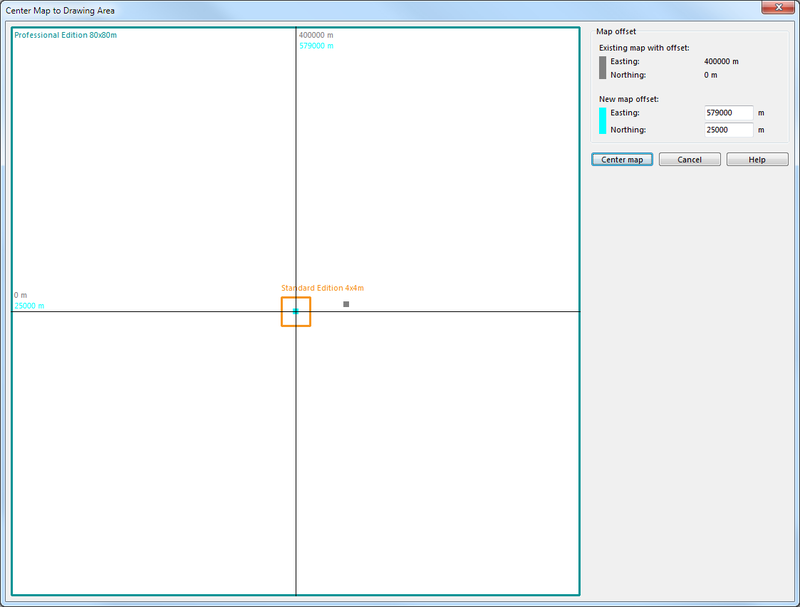Click the gray 400000 m axis label
The height and width of the screenshot is (607, 800).
[x=316, y=35]
